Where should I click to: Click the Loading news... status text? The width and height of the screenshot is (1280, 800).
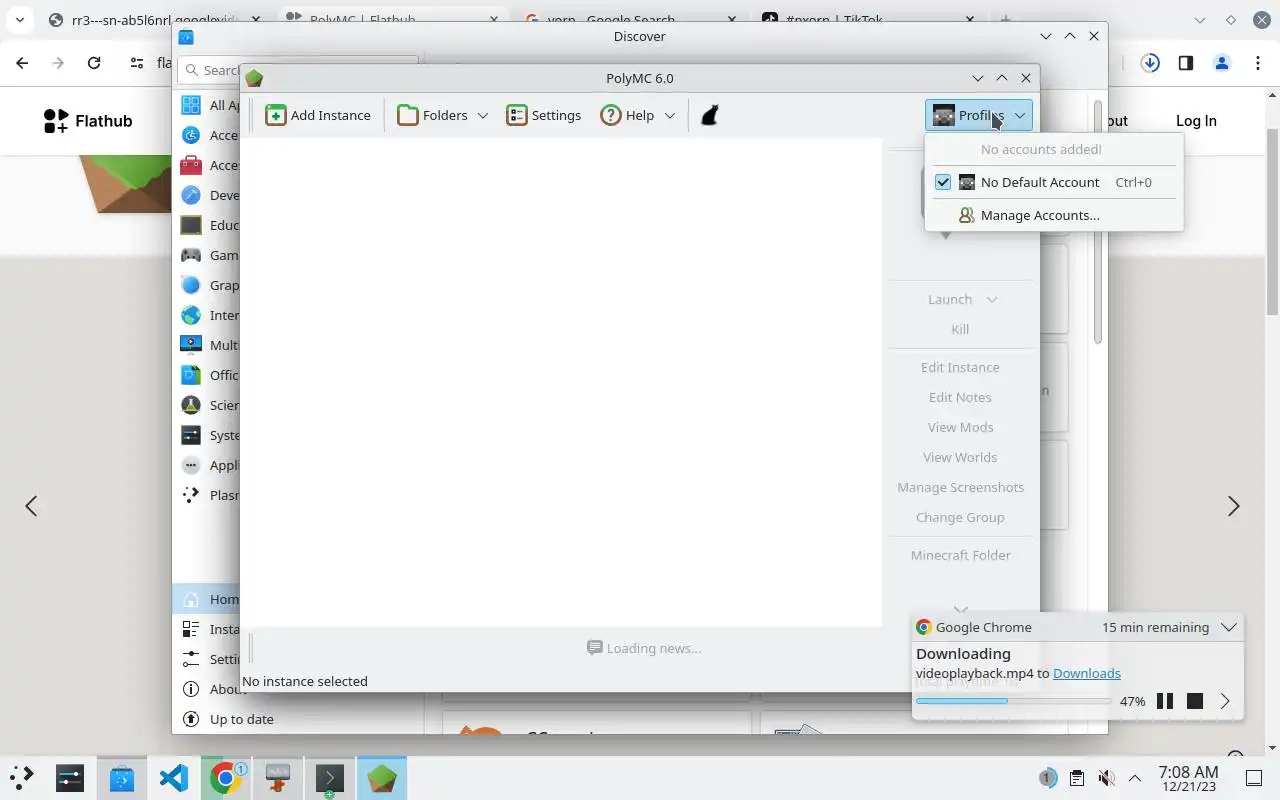pyautogui.click(x=643, y=648)
